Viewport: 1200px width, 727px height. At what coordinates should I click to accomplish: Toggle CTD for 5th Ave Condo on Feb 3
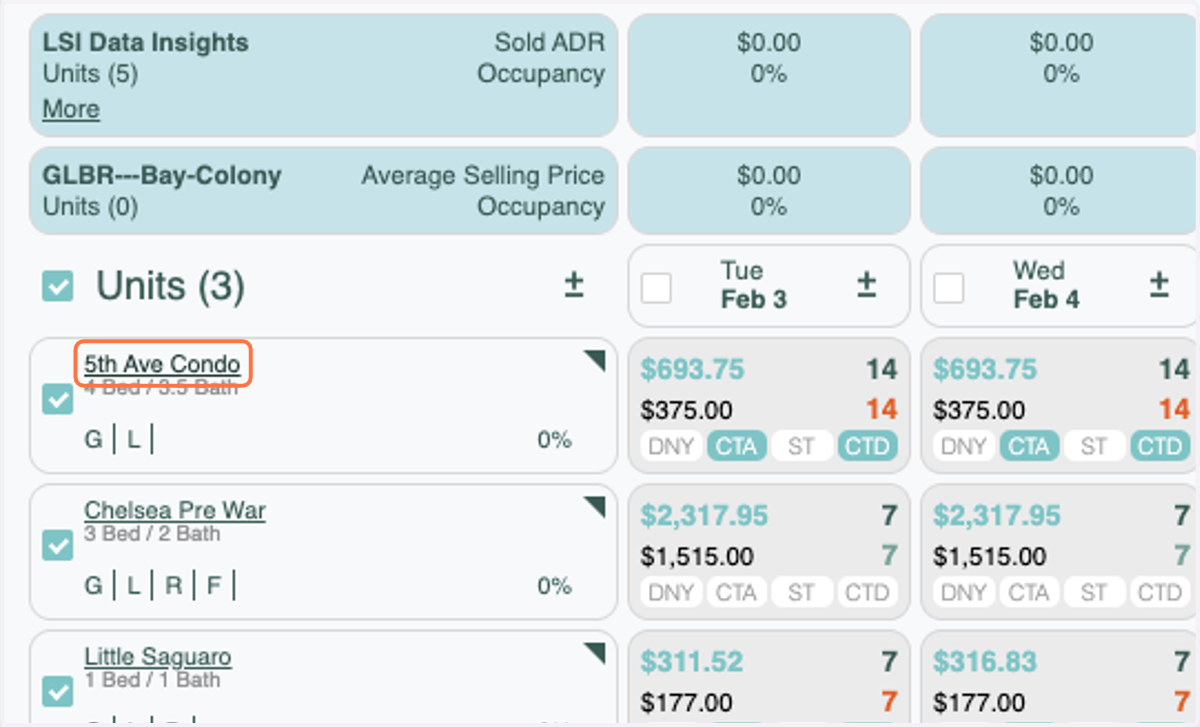coord(867,446)
